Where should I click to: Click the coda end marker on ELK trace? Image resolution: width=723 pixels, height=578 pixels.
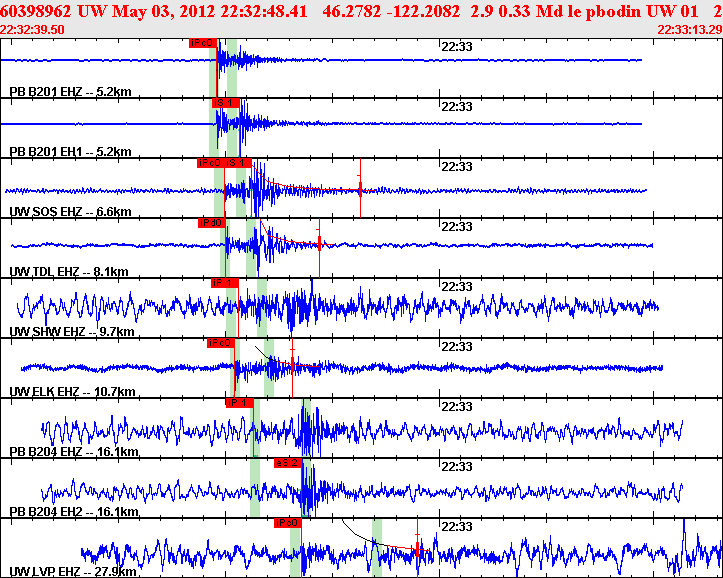coord(292,366)
